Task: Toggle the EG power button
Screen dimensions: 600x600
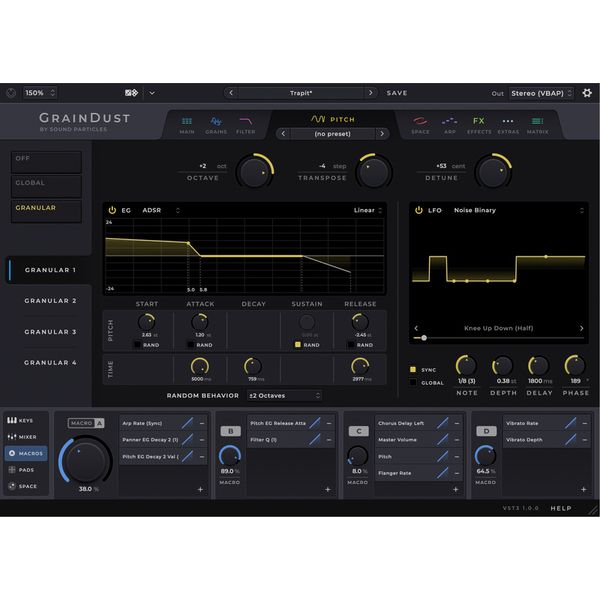Action: click(112, 210)
